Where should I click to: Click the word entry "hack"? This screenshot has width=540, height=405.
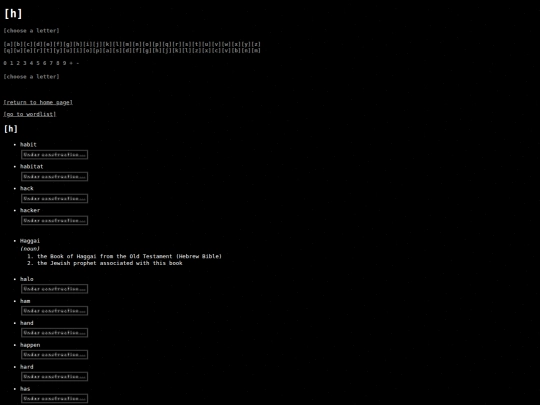pos(27,188)
